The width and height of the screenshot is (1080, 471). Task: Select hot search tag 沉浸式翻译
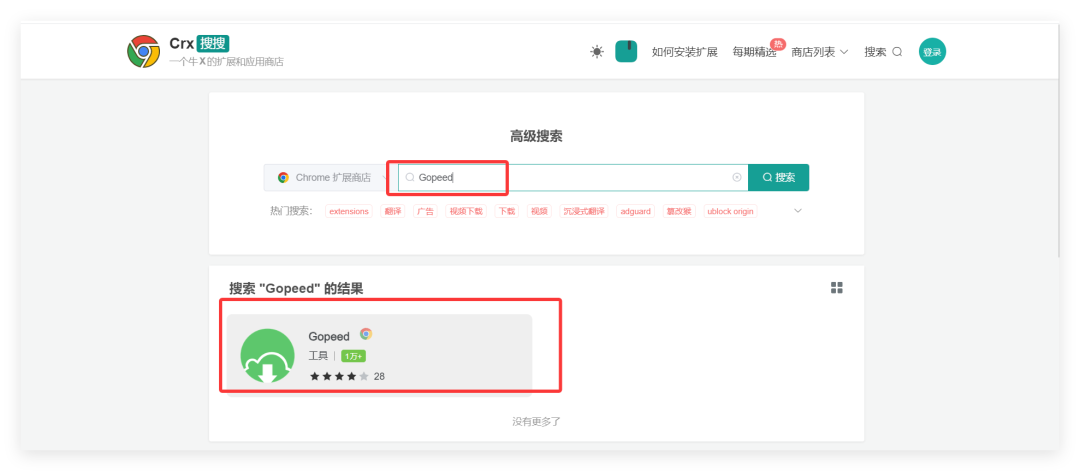[x=584, y=211]
